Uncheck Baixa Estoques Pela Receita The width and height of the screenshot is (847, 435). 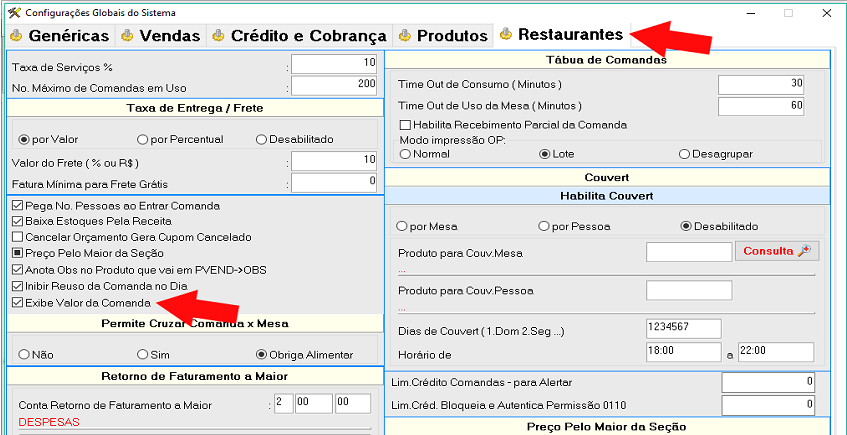[18, 221]
